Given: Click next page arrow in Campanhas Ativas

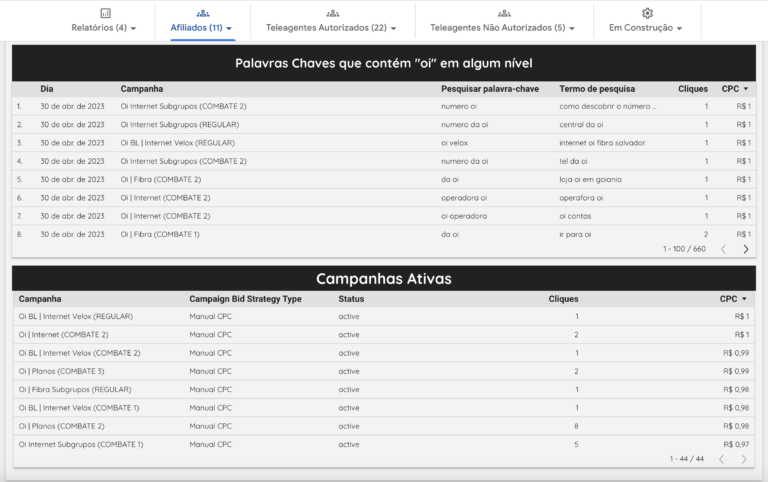Looking at the screenshot, I should click(x=743, y=459).
